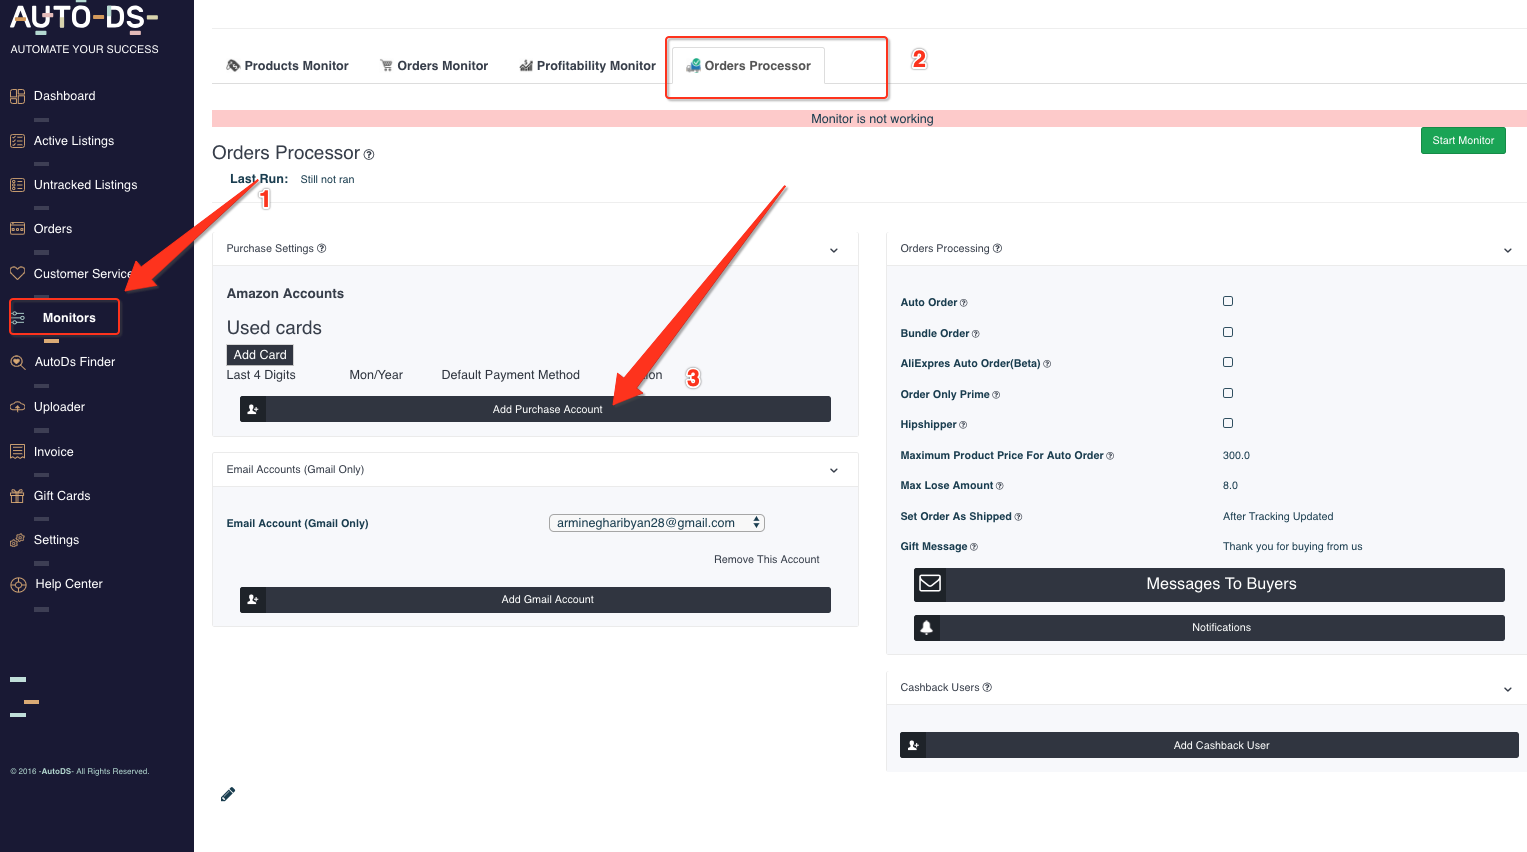This screenshot has height=852, width=1527.
Task: Click the Set Order As Shipped help icon
Action: [x=1018, y=517]
